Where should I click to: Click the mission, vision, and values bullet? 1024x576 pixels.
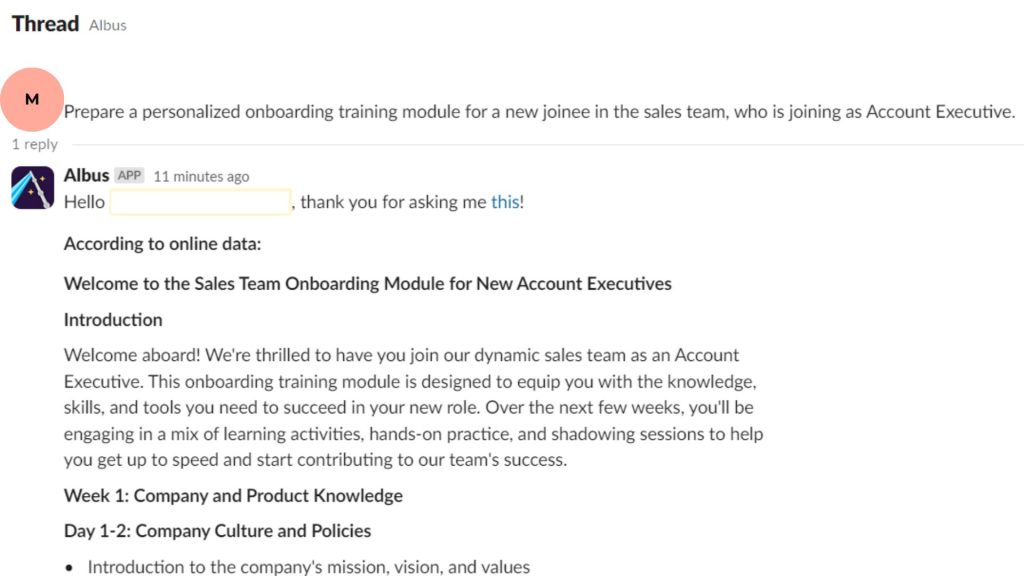(x=309, y=566)
